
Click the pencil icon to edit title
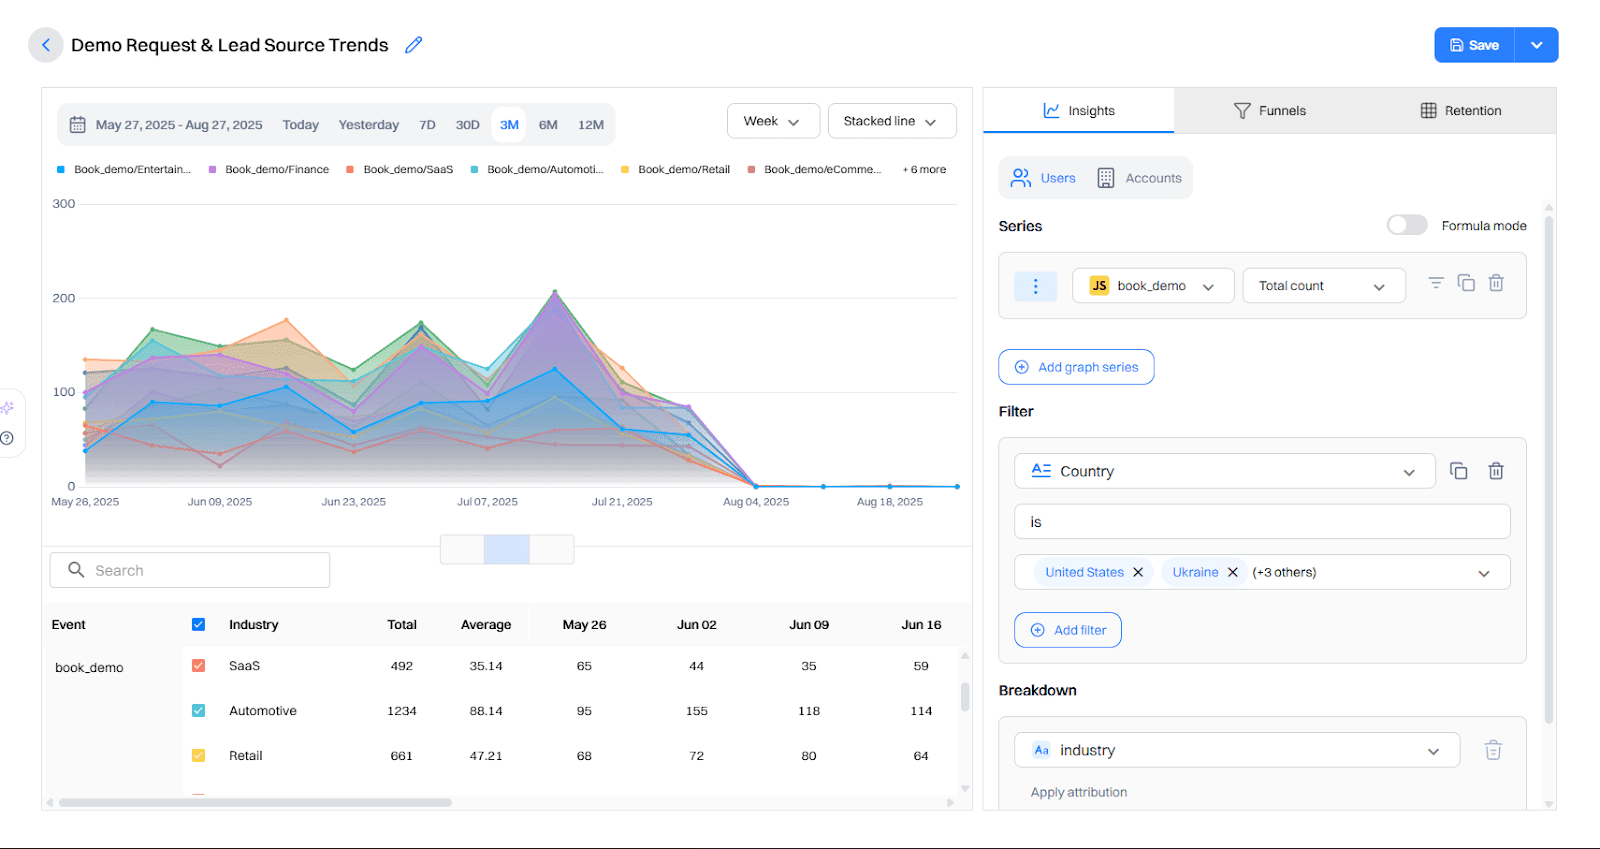point(413,45)
